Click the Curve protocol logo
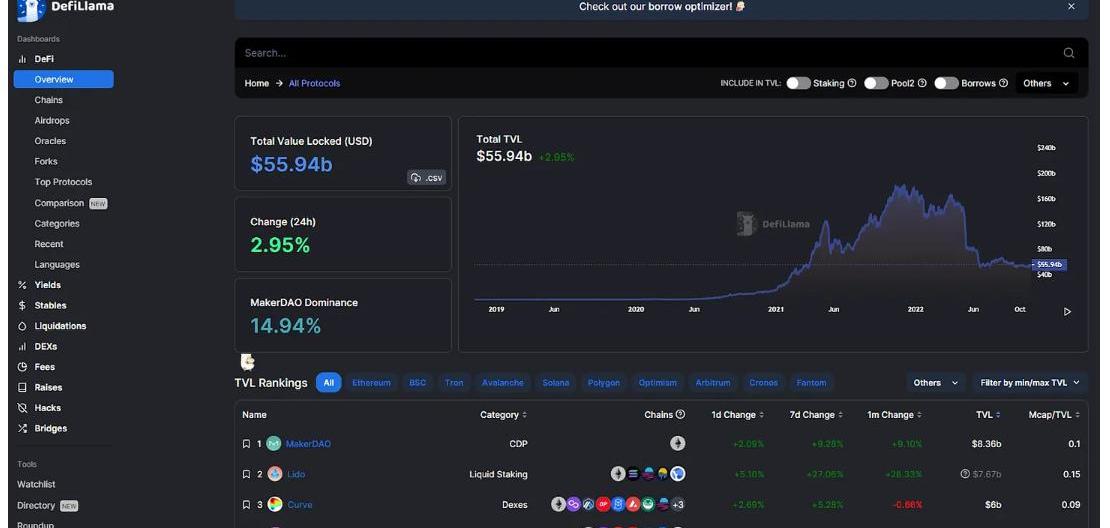Image resolution: width=1110 pixels, height=528 pixels. 274,505
